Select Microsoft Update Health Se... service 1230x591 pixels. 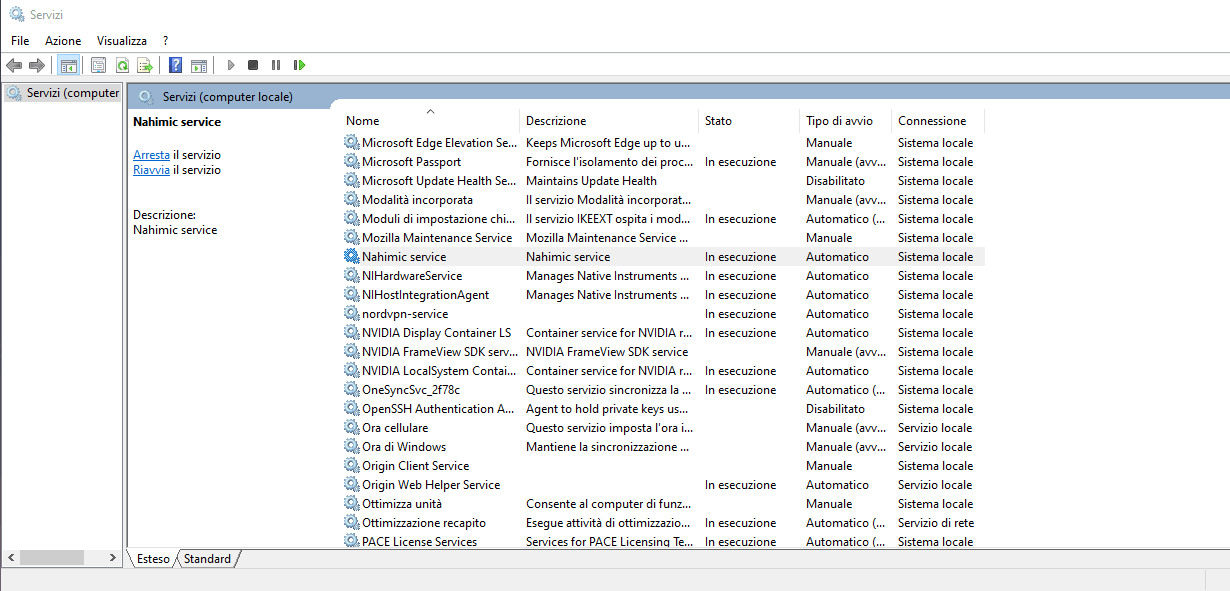439,181
